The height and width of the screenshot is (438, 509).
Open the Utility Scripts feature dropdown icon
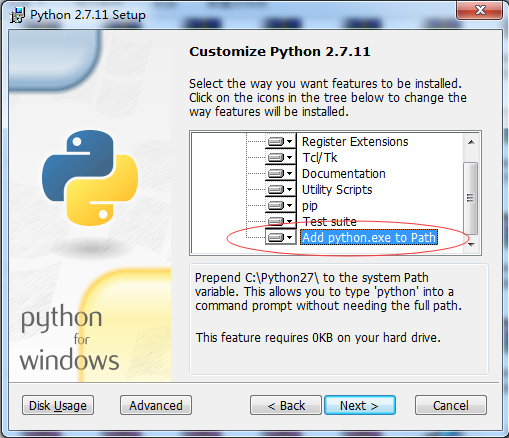coord(280,189)
